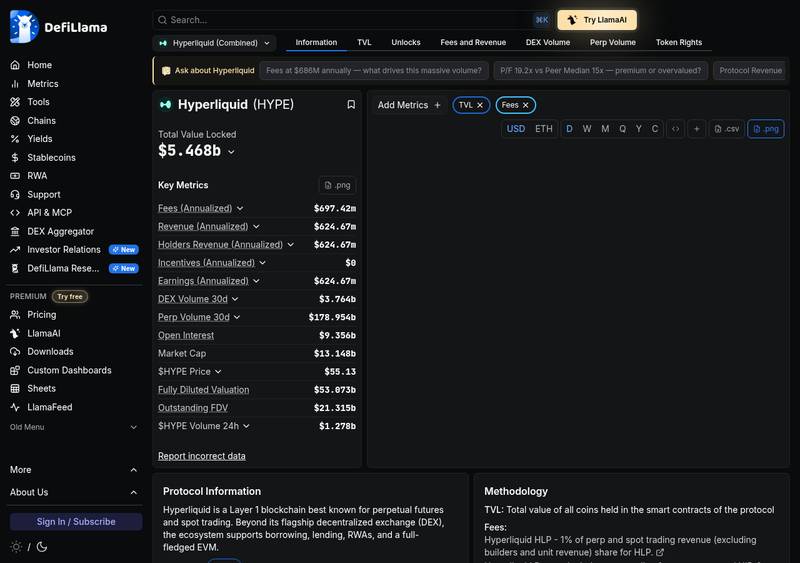Viewport: 800px width, 563px height.
Task: Expand Holders Revenue (Annualized) row
Action: point(290,244)
